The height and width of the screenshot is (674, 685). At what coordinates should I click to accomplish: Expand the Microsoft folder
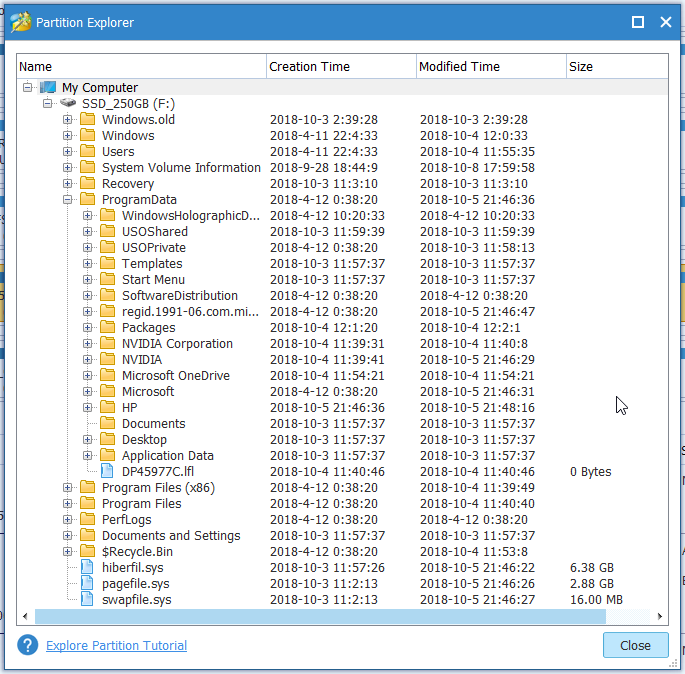(87, 391)
